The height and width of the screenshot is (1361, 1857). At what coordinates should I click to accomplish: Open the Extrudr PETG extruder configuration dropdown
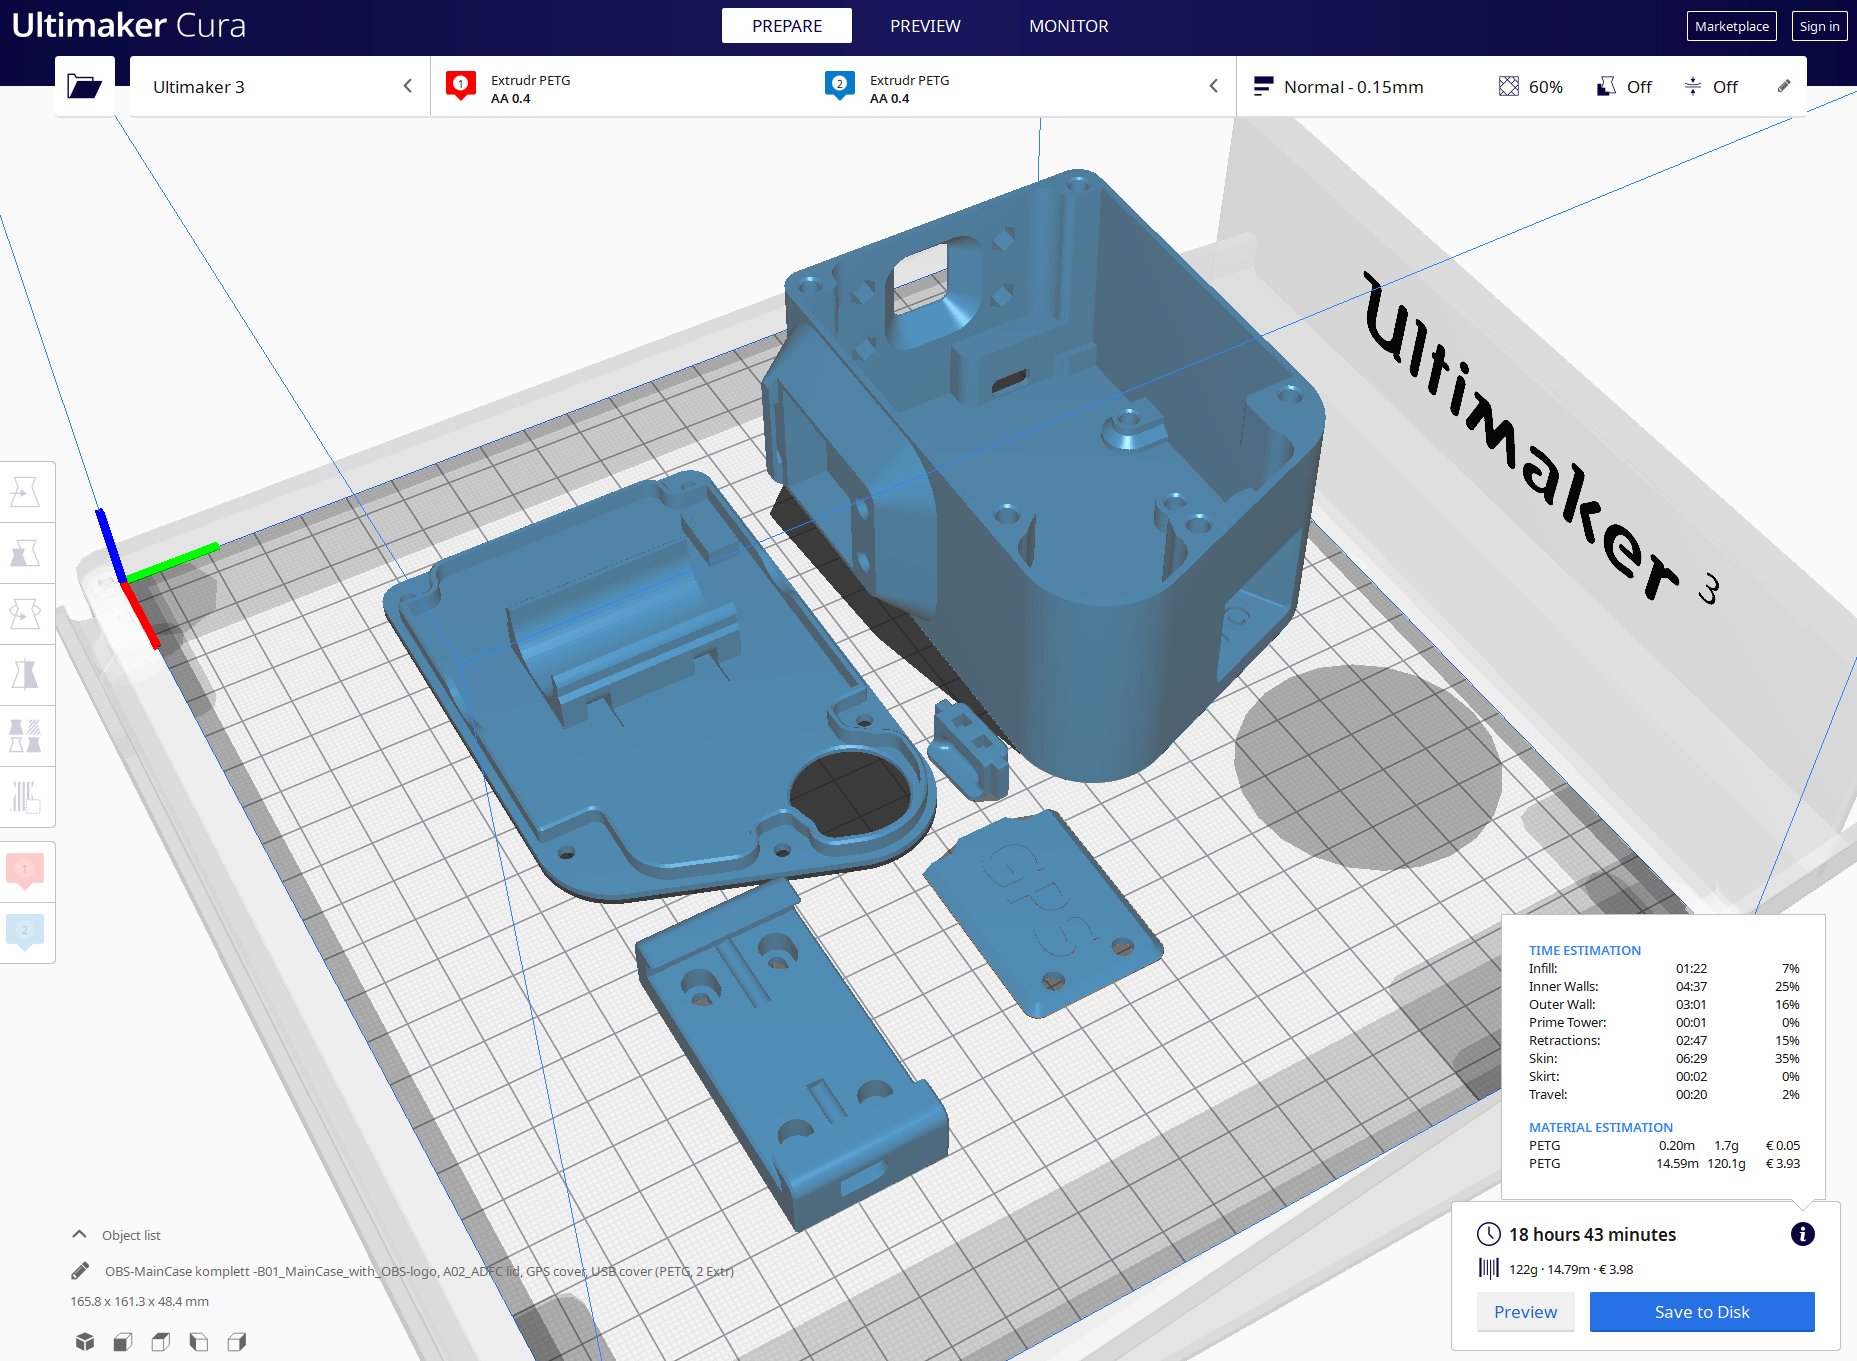tap(832, 87)
